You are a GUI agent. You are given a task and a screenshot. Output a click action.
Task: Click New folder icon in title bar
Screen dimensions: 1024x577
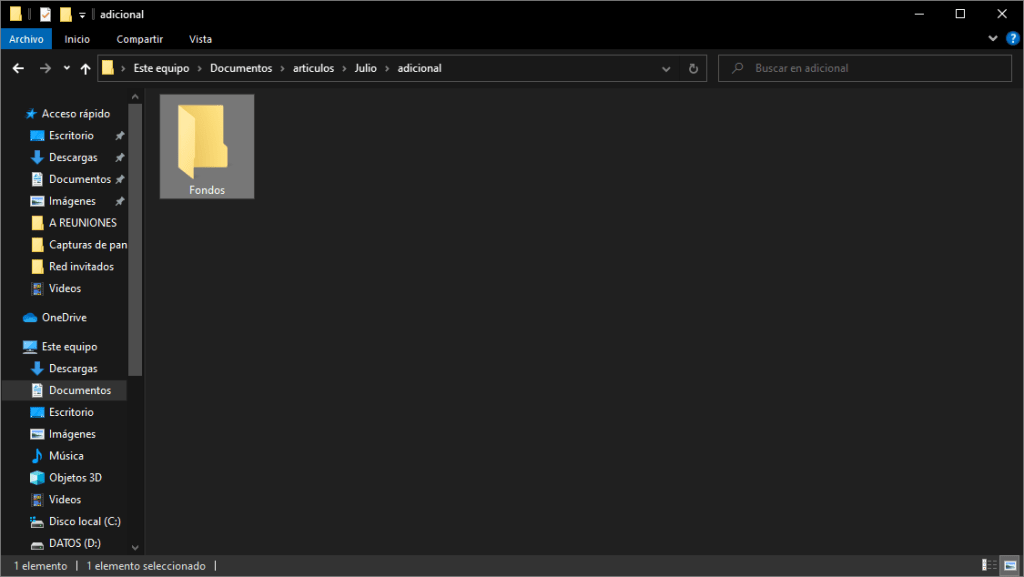pyautogui.click(x=65, y=14)
